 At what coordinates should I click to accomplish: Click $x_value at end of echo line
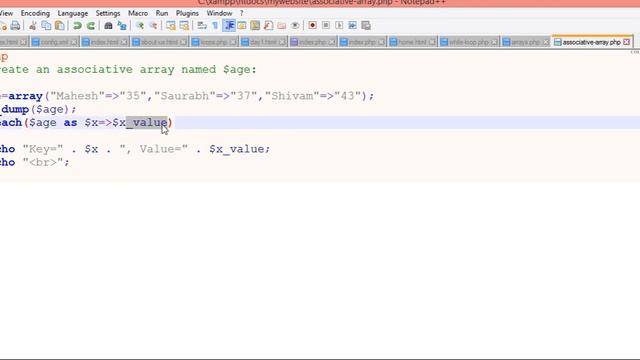point(237,149)
